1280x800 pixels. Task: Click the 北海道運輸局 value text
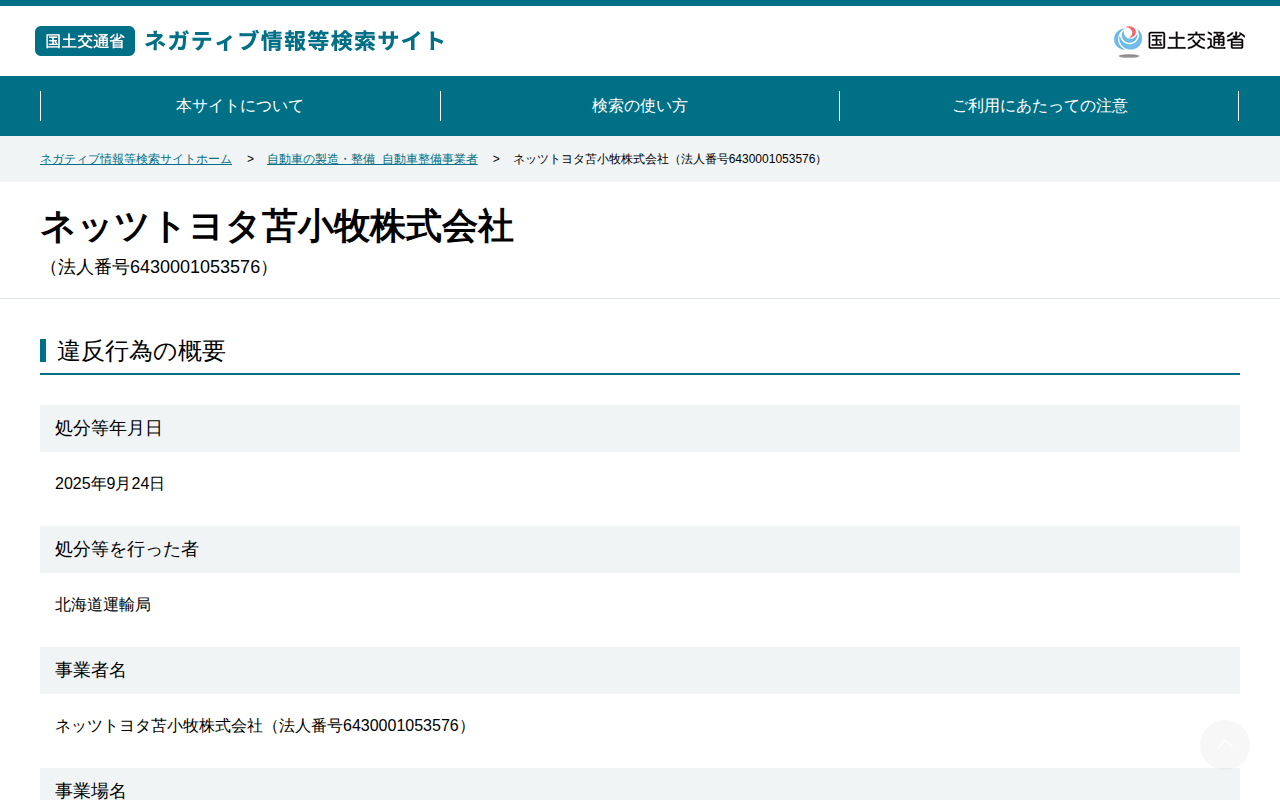tap(103, 605)
